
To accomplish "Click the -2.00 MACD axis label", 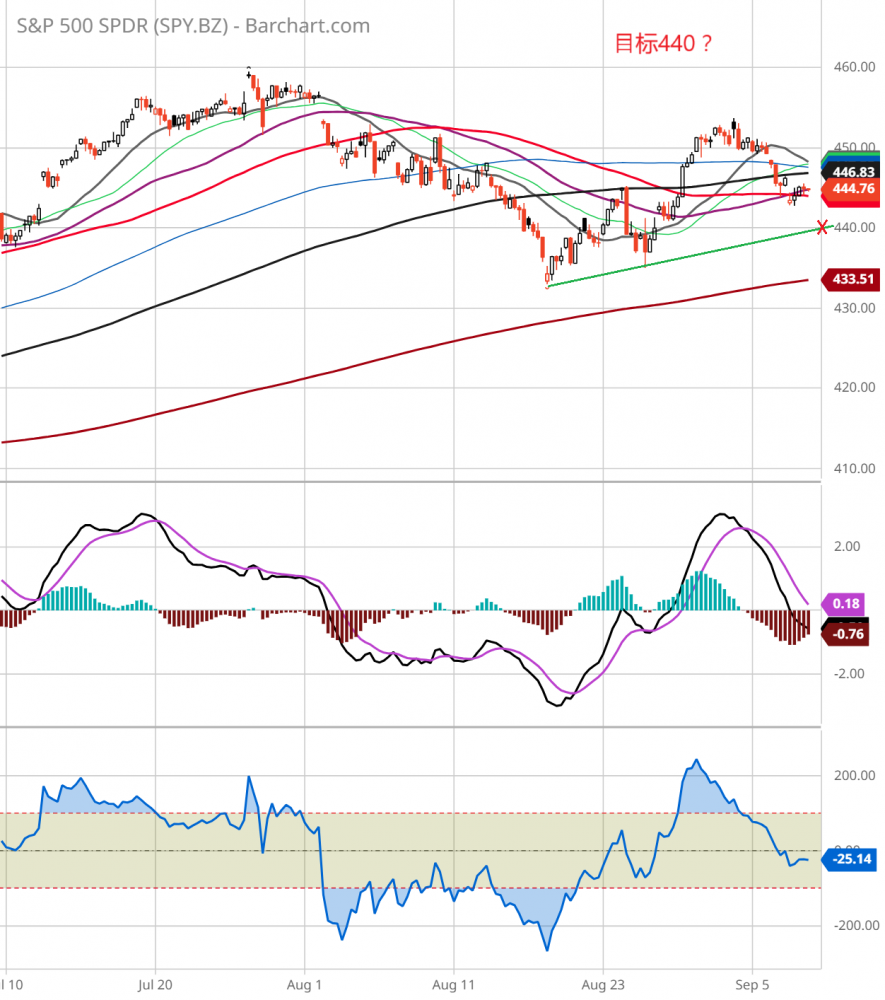I will click(x=849, y=674).
